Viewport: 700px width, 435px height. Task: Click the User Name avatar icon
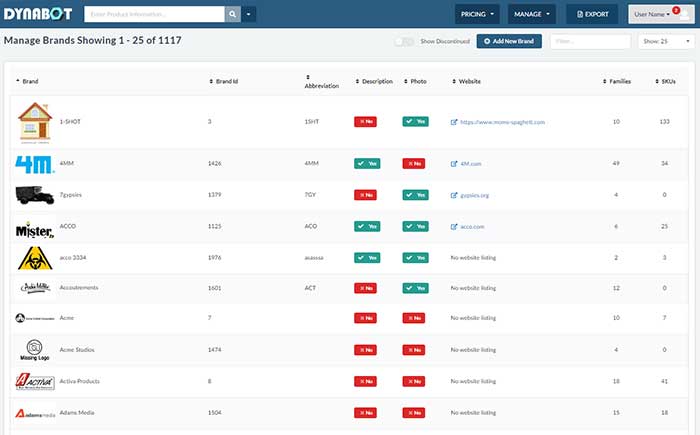pyautogui.click(x=684, y=15)
